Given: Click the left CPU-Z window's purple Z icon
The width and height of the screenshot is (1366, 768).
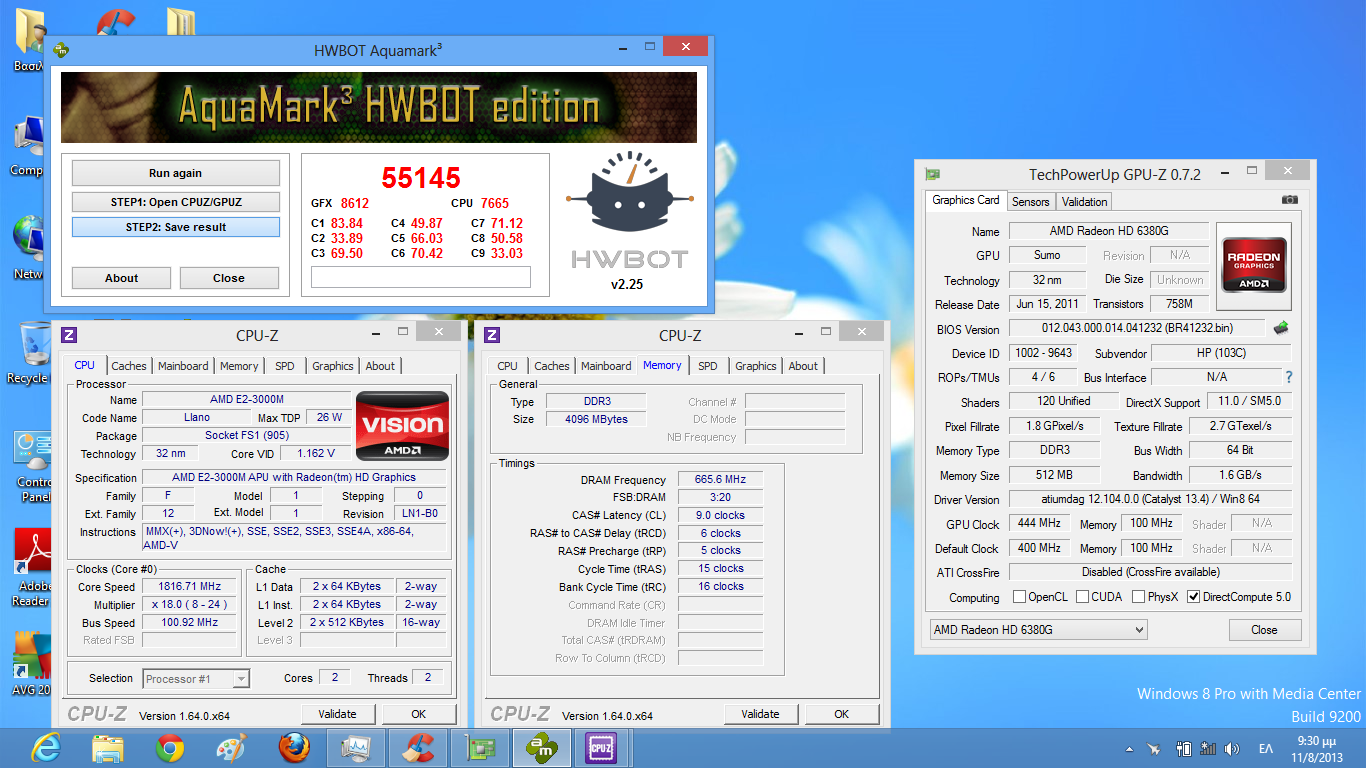Looking at the screenshot, I should 70,335.
